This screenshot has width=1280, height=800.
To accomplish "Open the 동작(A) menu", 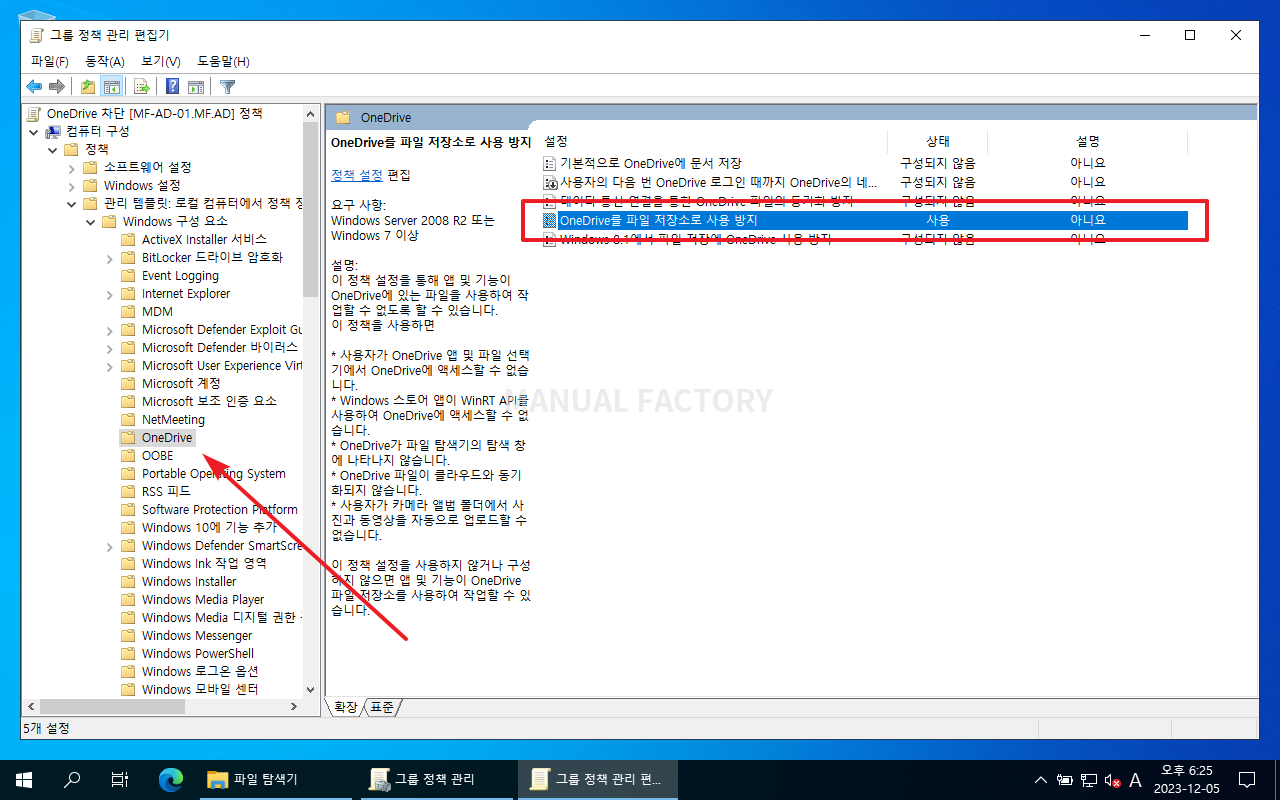I will pyautogui.click(x=105, y=62).
